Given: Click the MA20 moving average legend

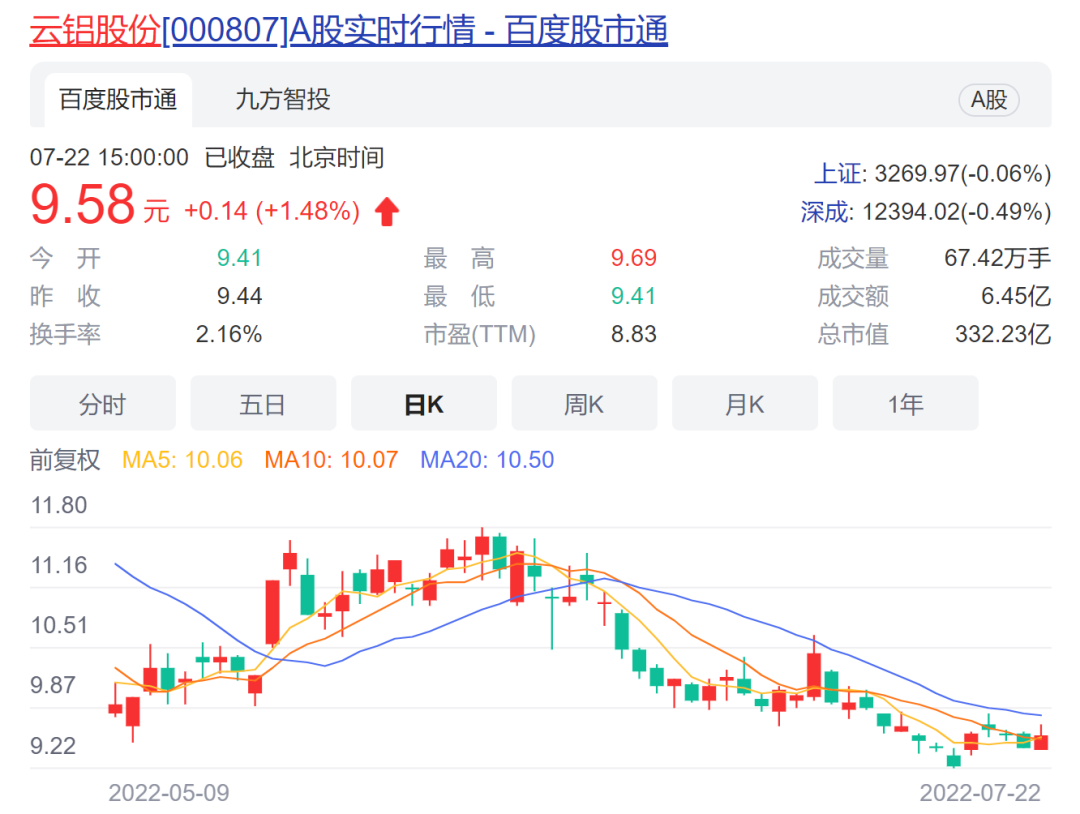Looking at the screenshot, I should coord(487,460).
